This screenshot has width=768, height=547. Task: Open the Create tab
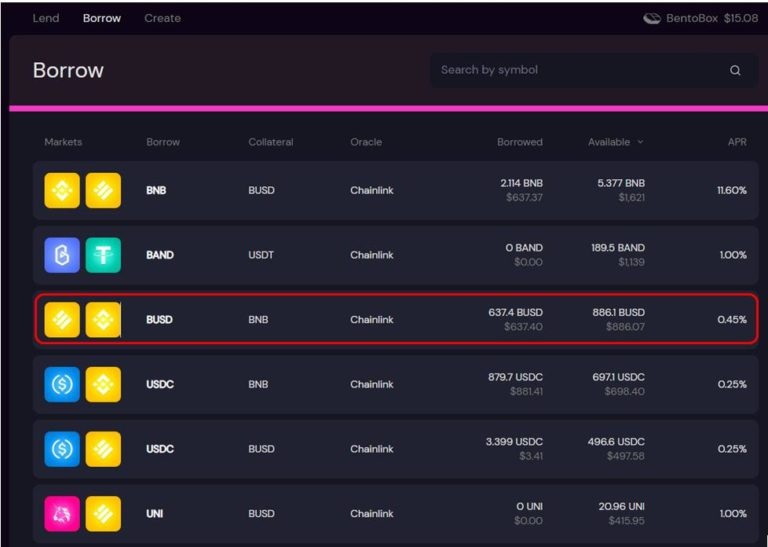click(163, 18)
